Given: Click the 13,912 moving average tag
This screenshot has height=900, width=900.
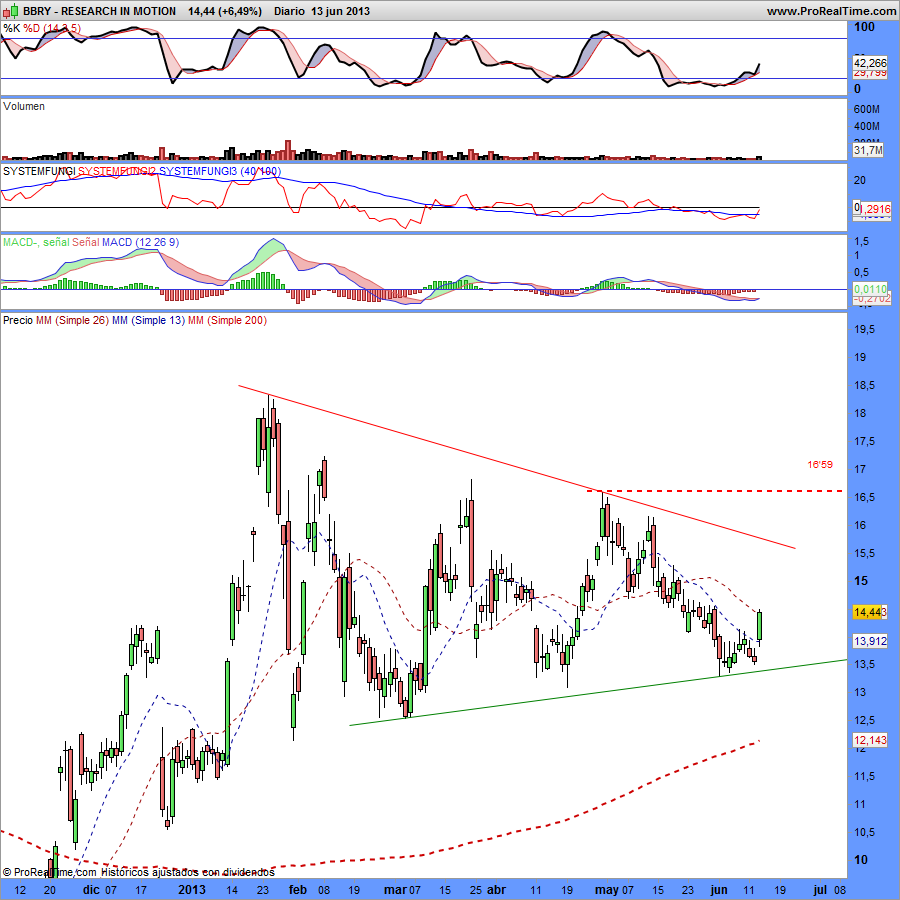Looking at the screenshot, I should [x=870, y=641].
